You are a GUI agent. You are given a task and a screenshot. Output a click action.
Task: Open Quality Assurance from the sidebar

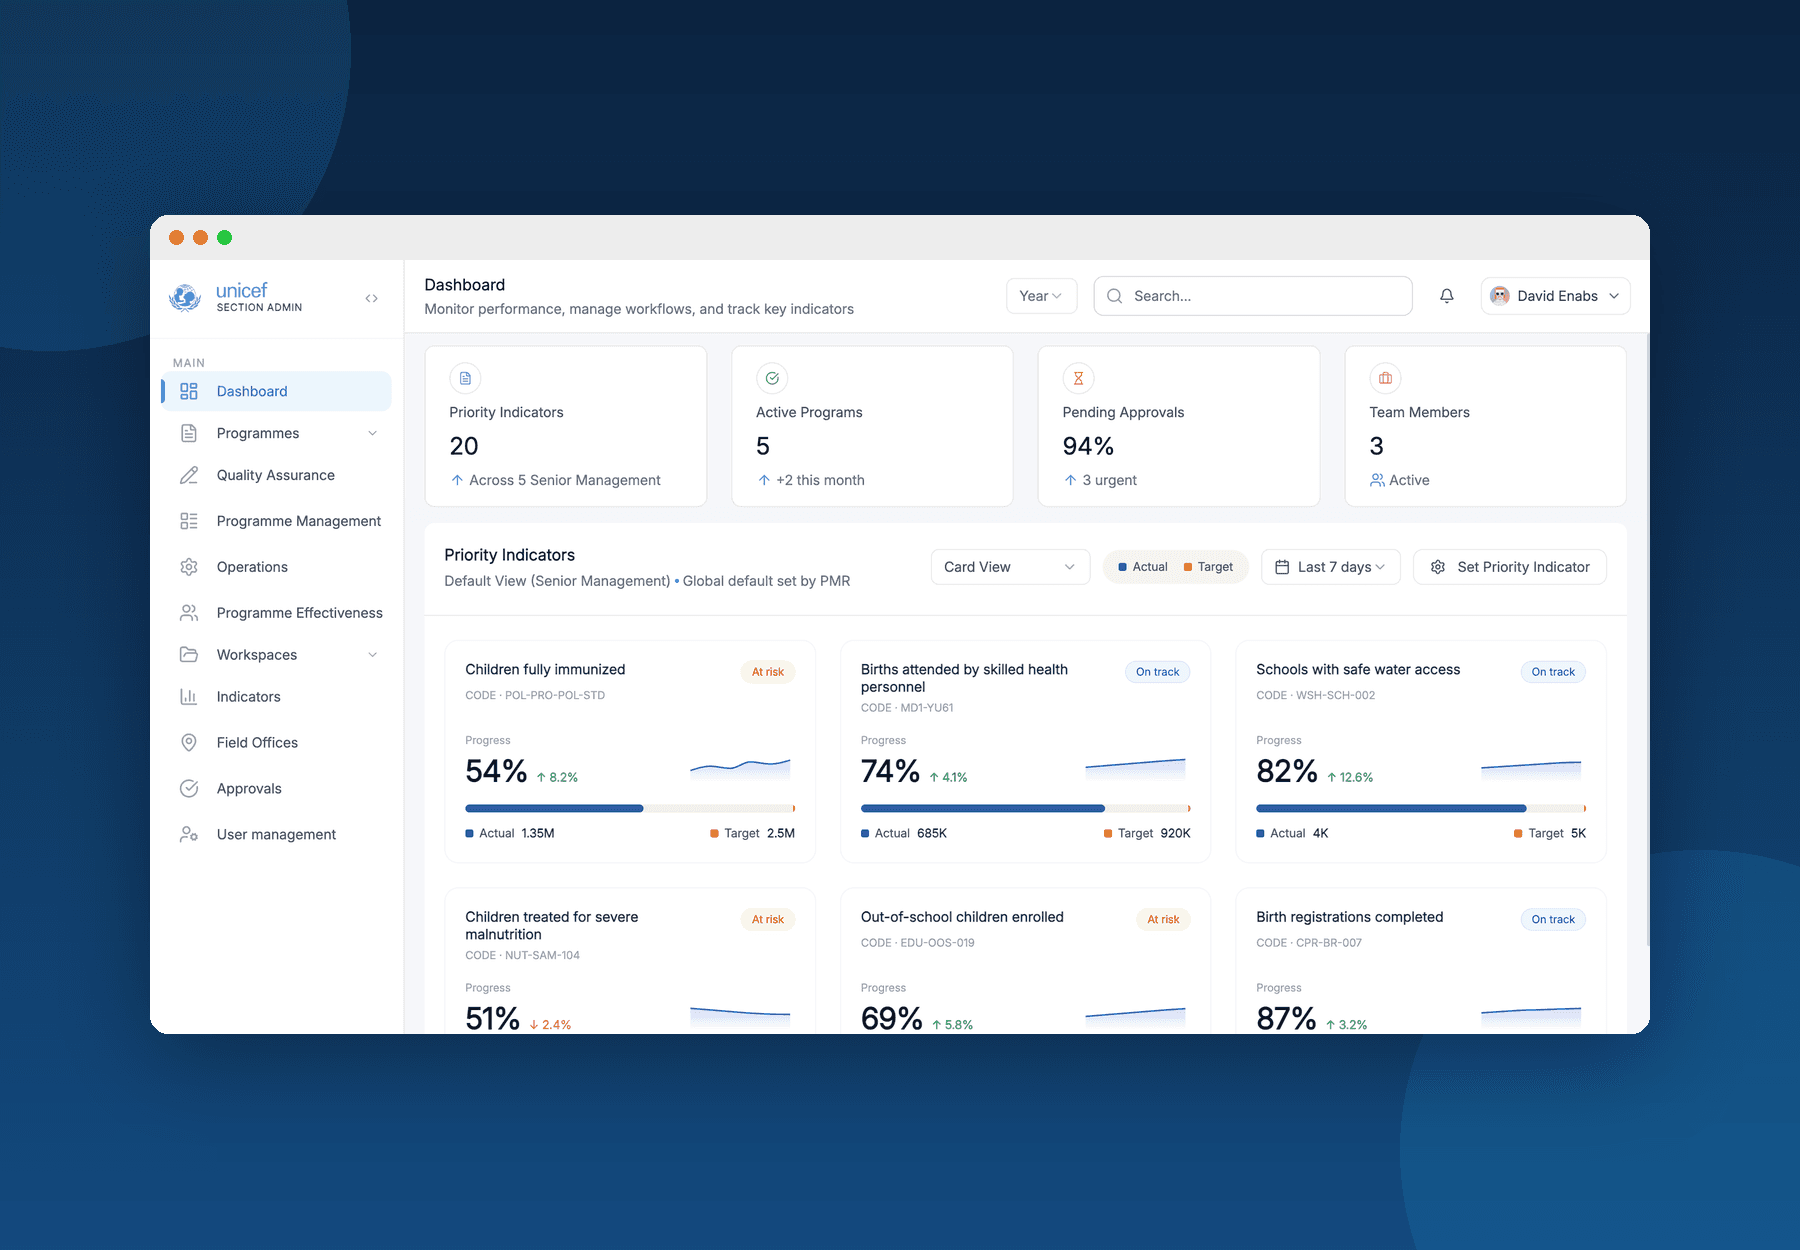click(276, 475)
